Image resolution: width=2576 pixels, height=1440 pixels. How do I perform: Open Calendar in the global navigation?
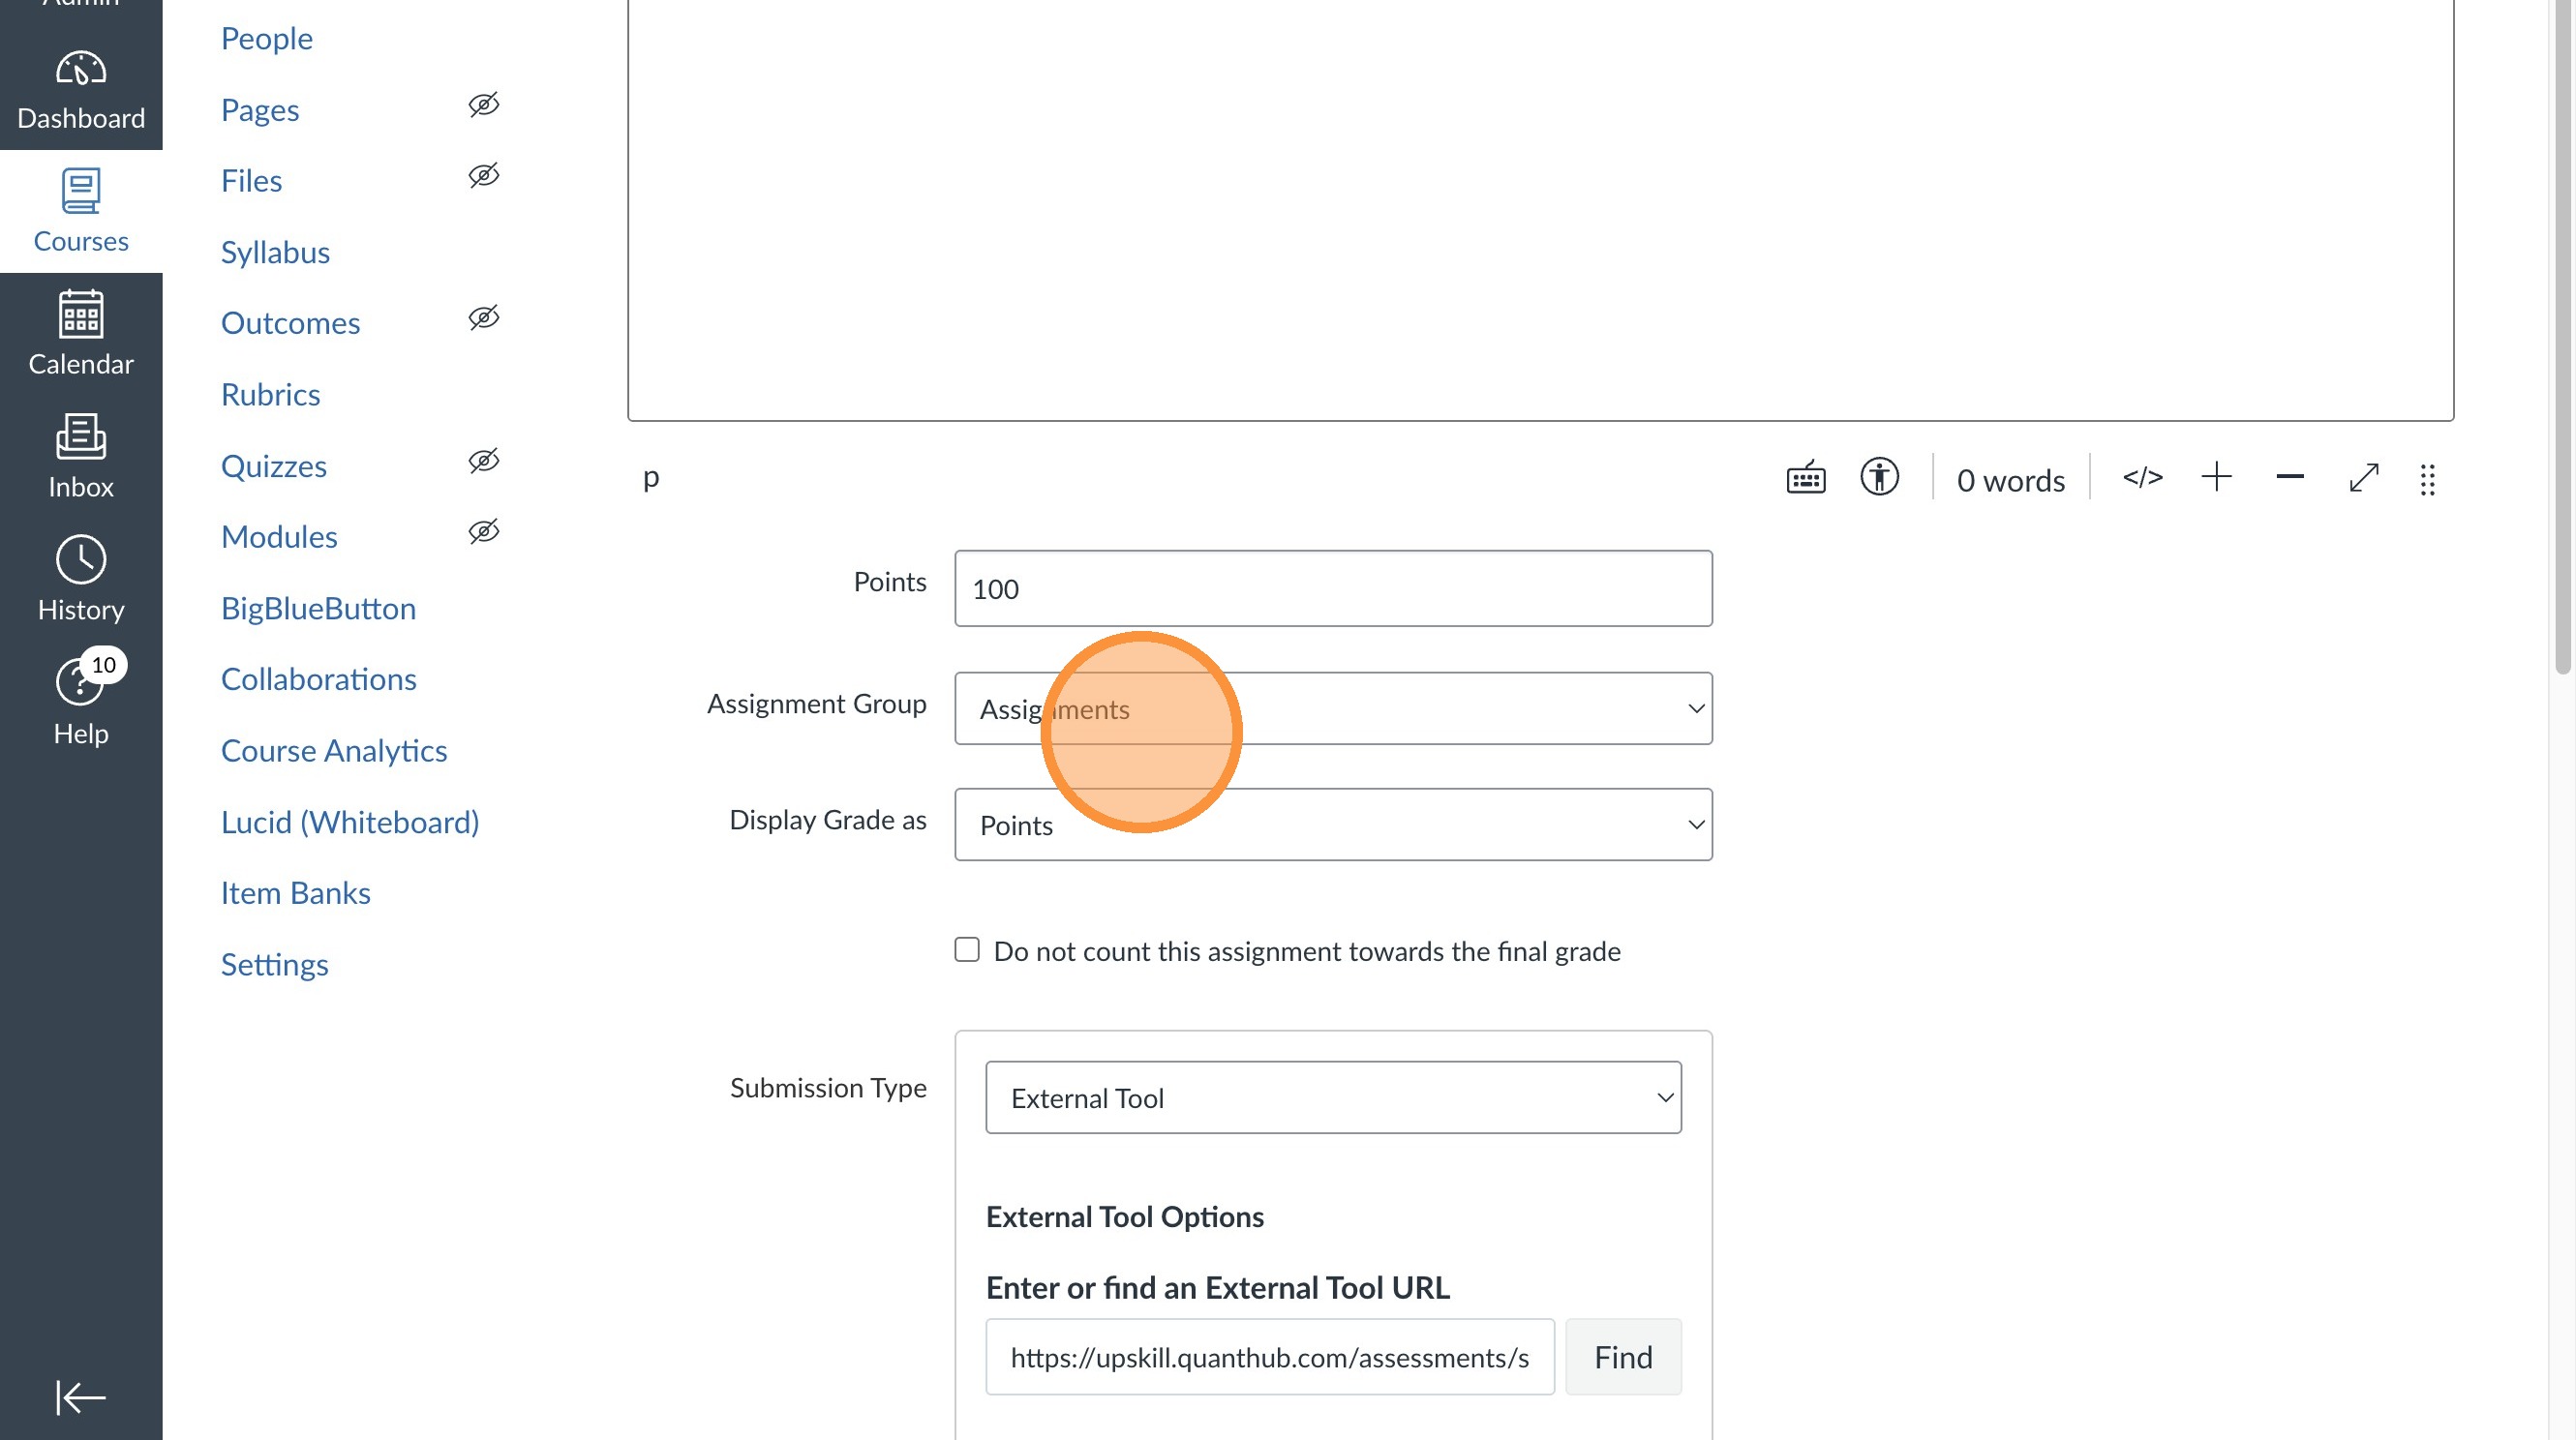click(80, 333)
